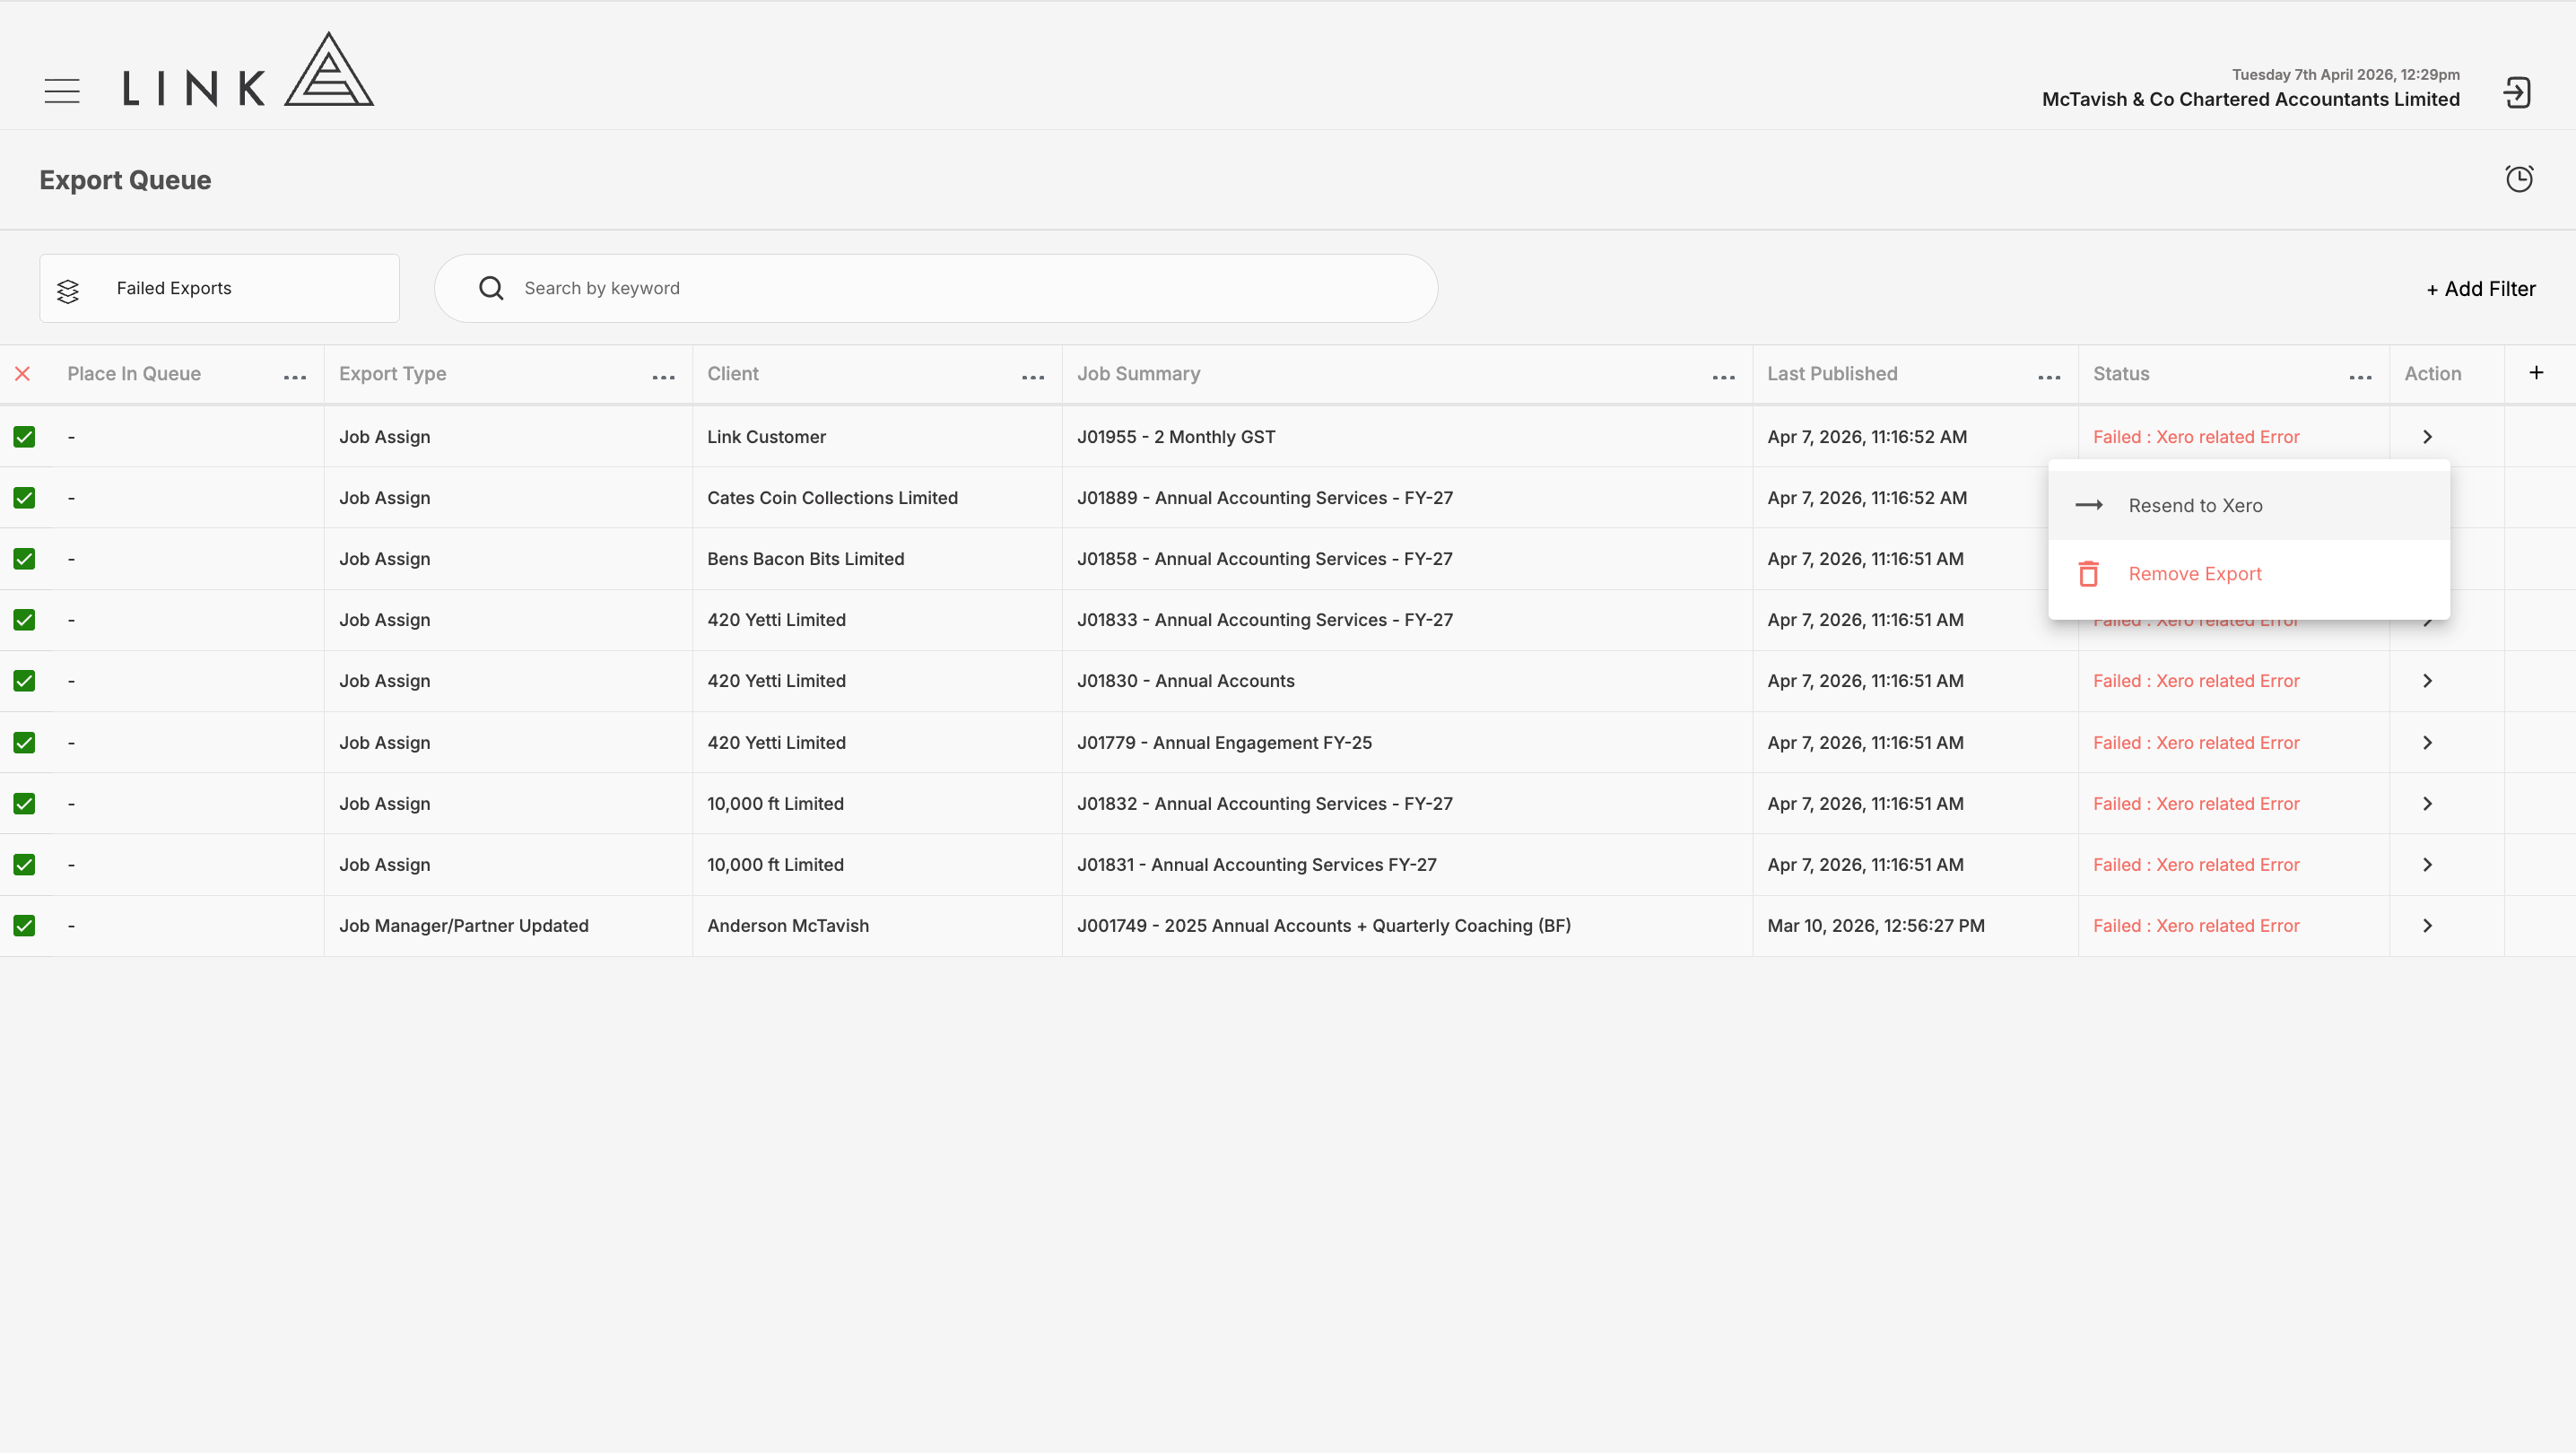Click the Export Type header
Screen dimensions: 2576x1453
(392, 374)
